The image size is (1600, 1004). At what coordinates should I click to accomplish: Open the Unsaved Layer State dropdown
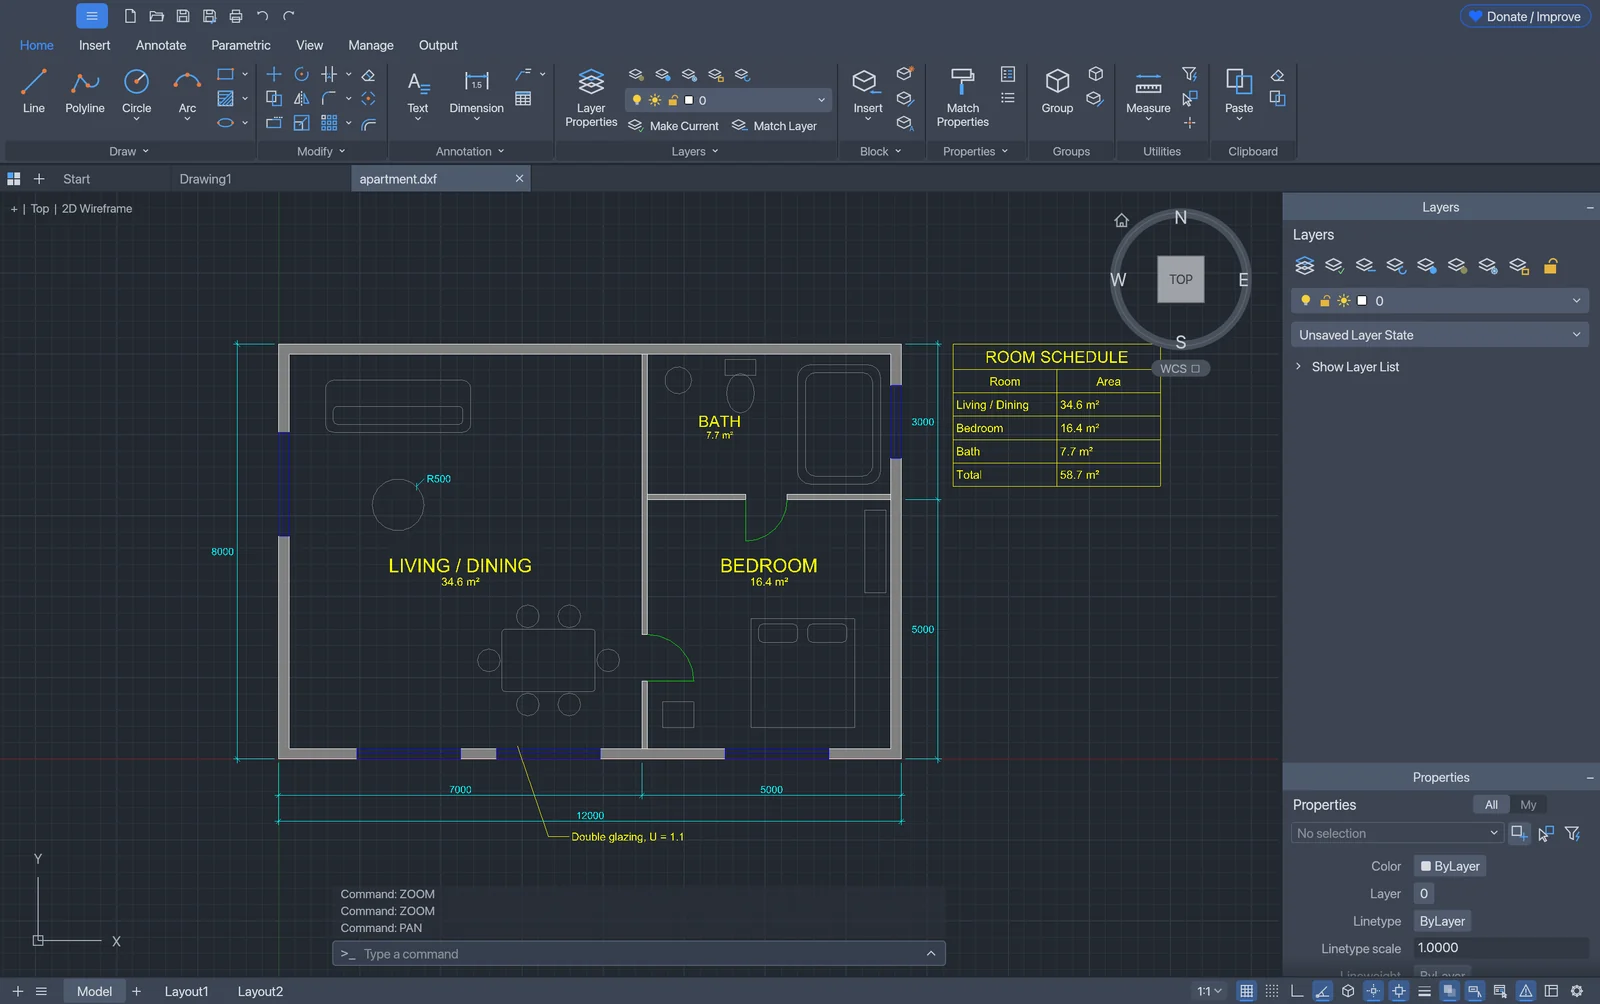pos(1440,335)
